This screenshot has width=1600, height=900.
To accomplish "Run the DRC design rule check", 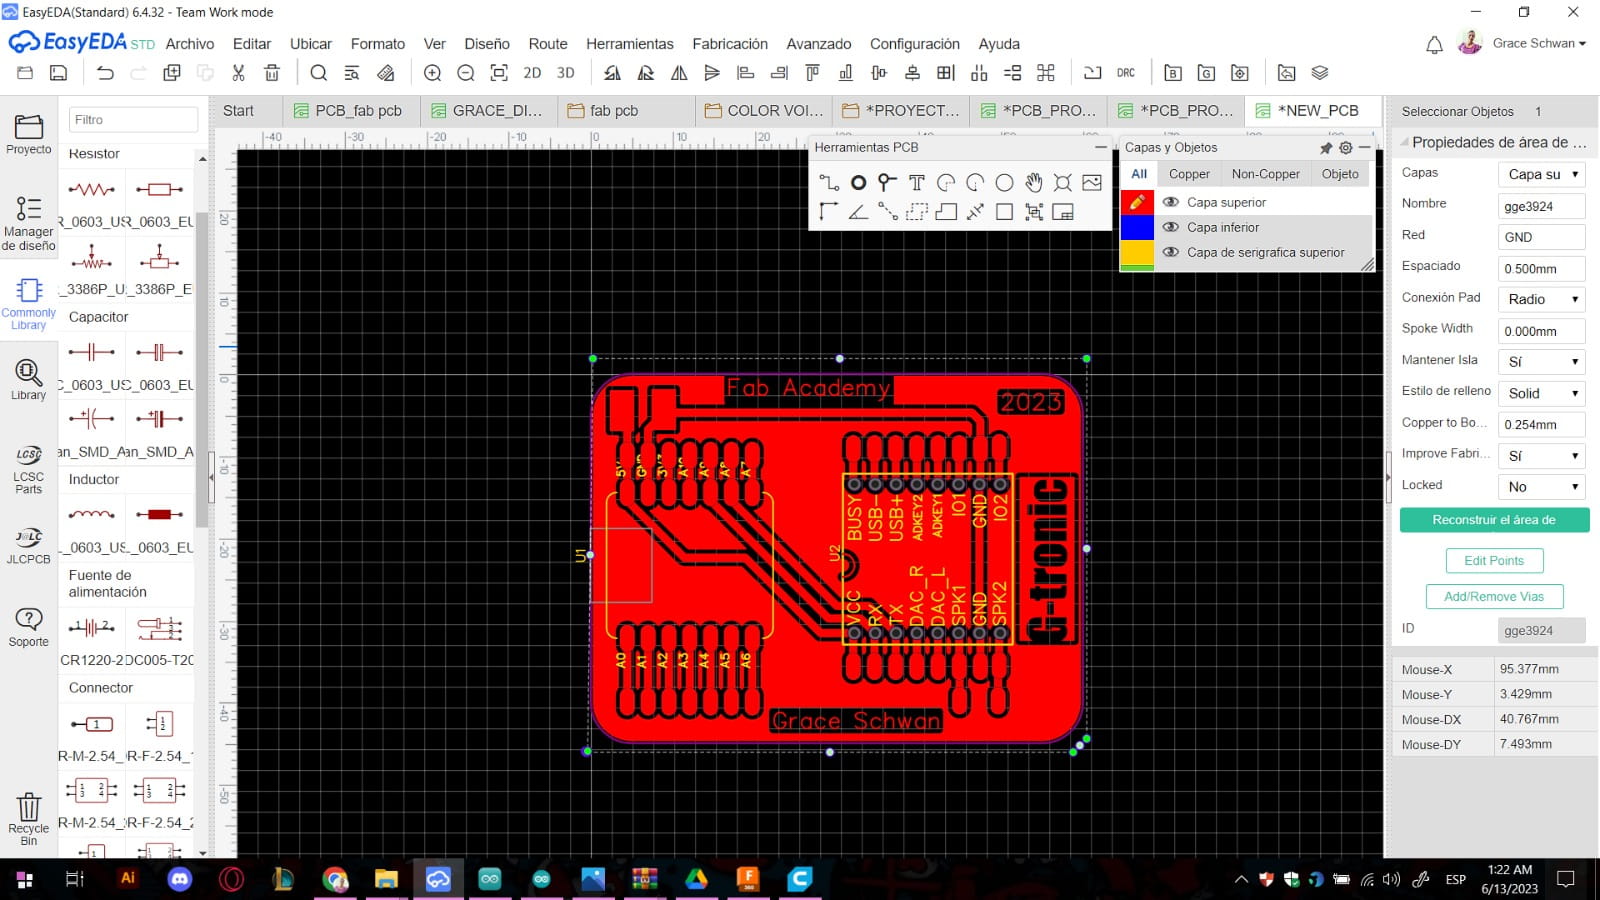I will coord(1126,73).
